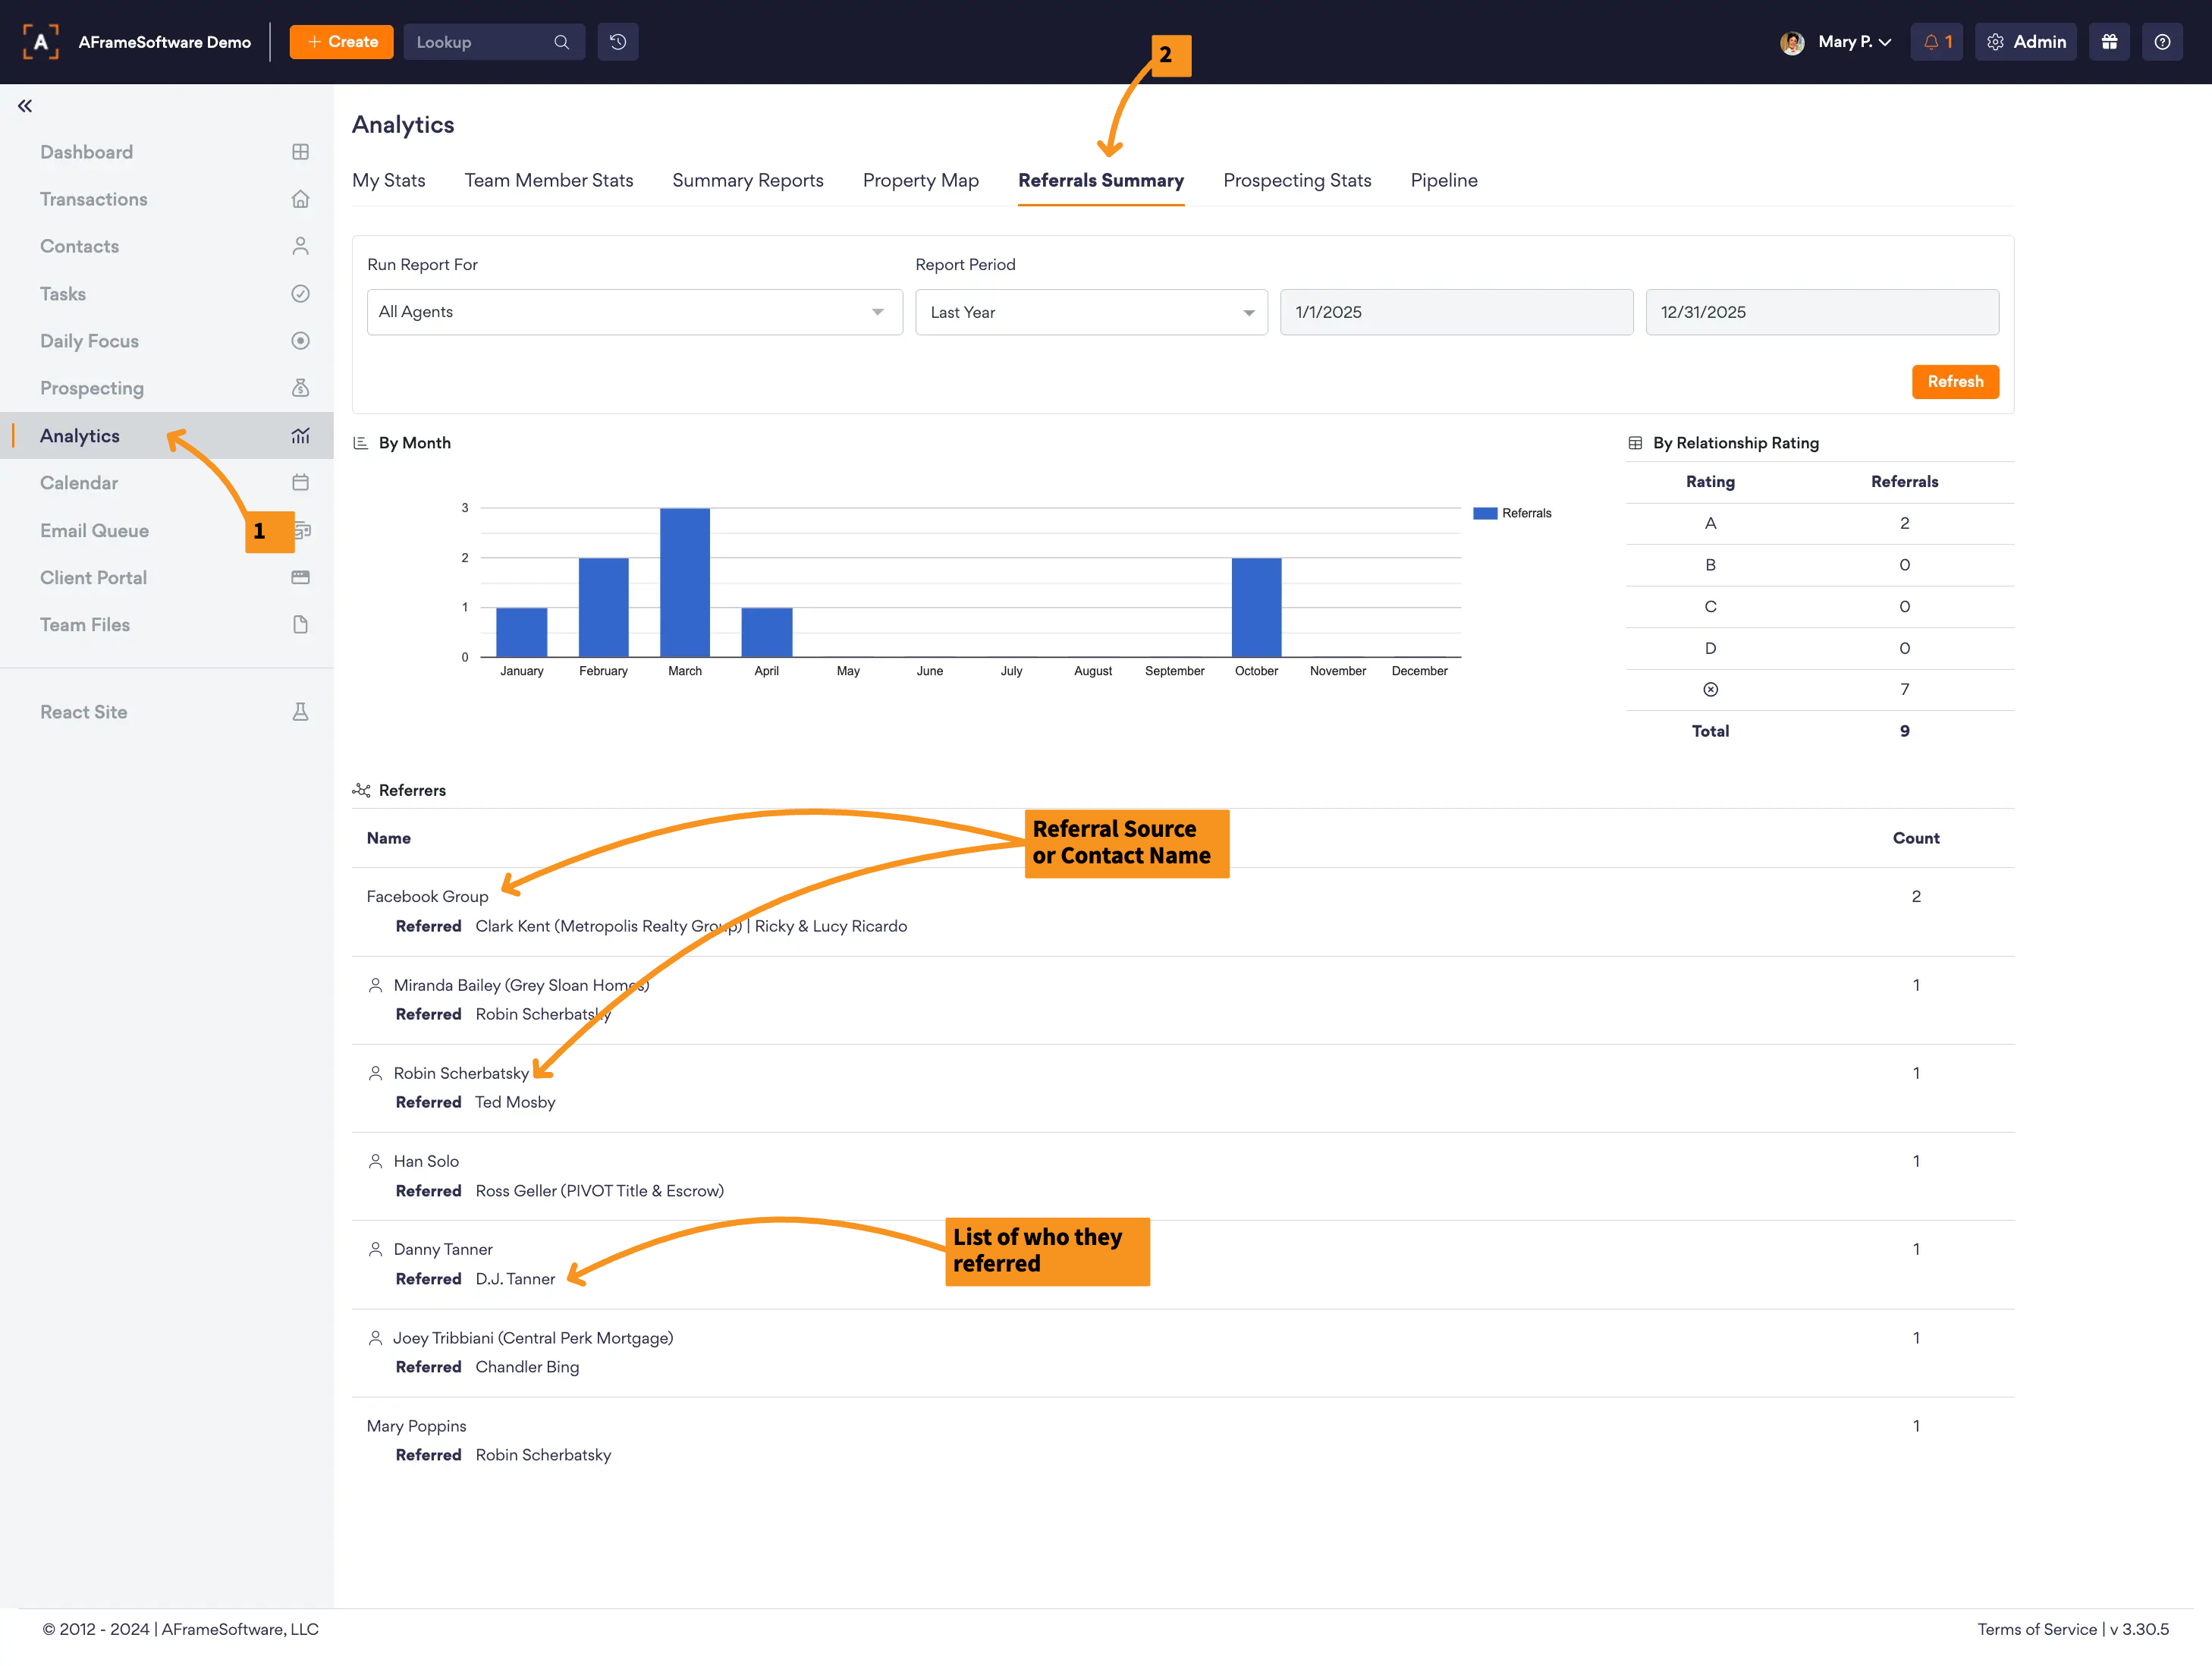This screenshot has width=2212, height=1666.
Task: Open the help question mark icon
Action: [2162, 42]
